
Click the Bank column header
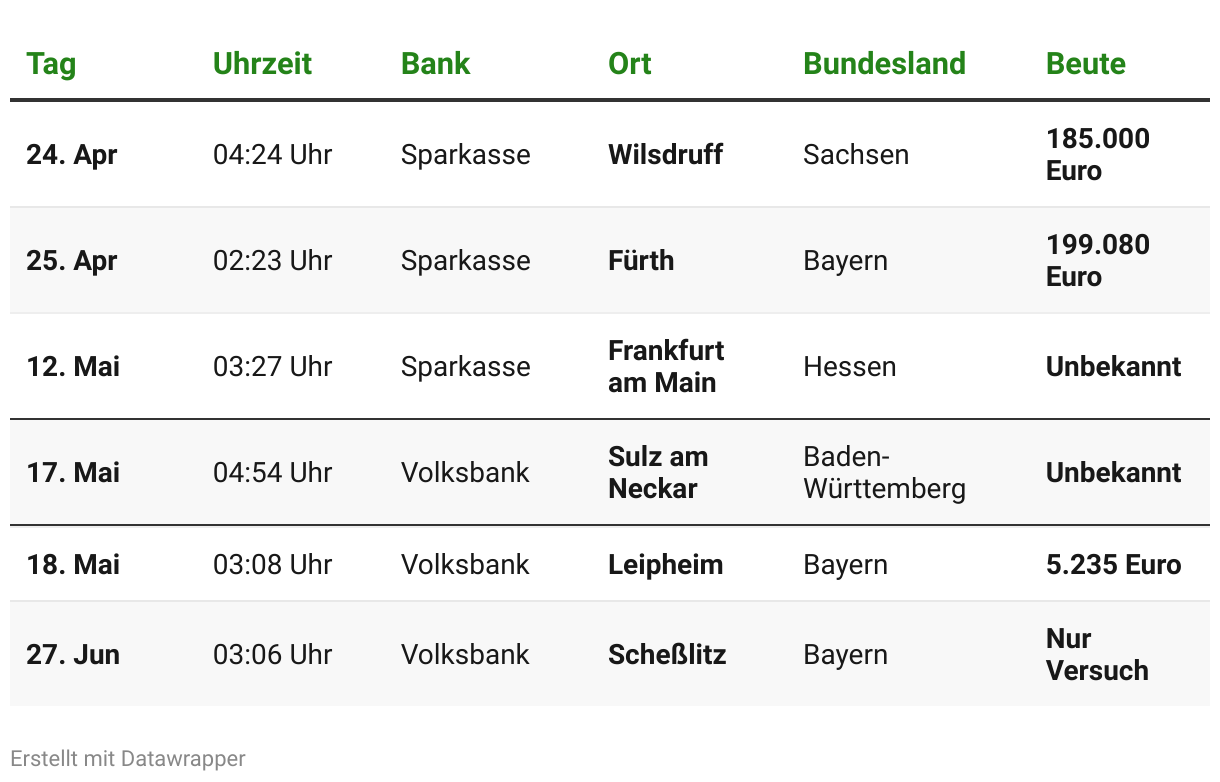point(435,64)
